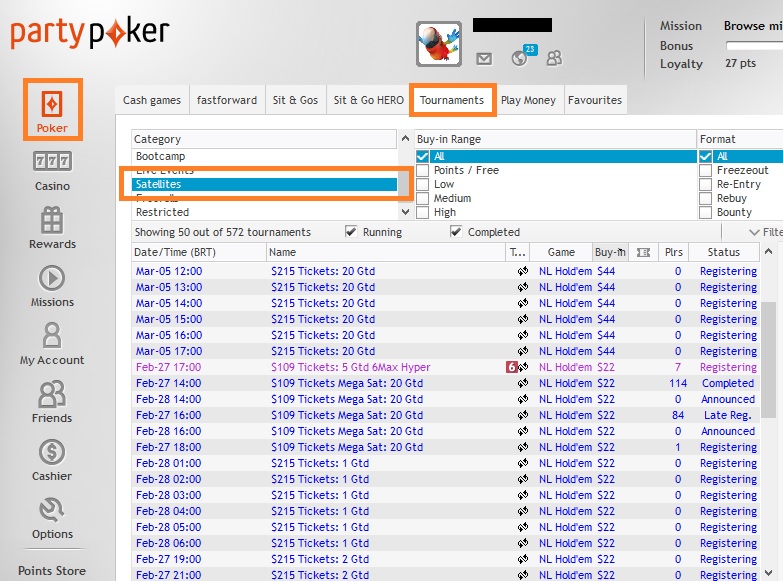Viewport: 783px width, 581px height.
Task: Select Restricted category
Action: 264,212
